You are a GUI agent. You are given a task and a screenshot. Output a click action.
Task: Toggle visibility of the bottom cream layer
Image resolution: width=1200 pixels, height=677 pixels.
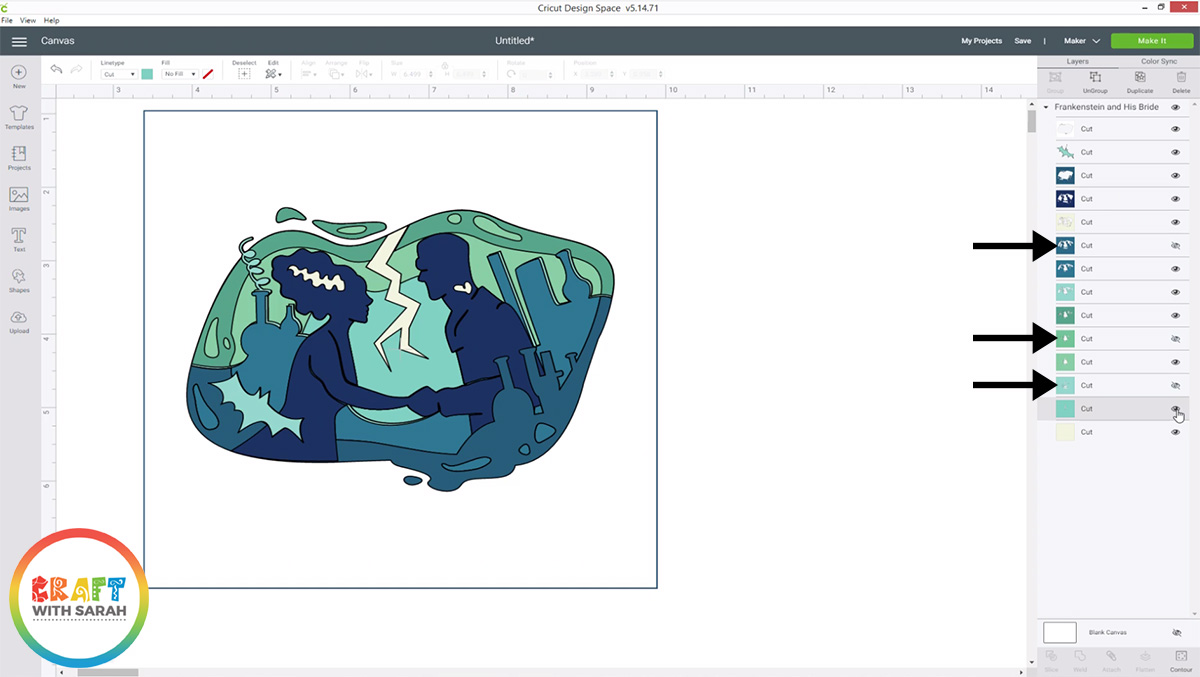pyautogui.click(x=1176, y=431)
